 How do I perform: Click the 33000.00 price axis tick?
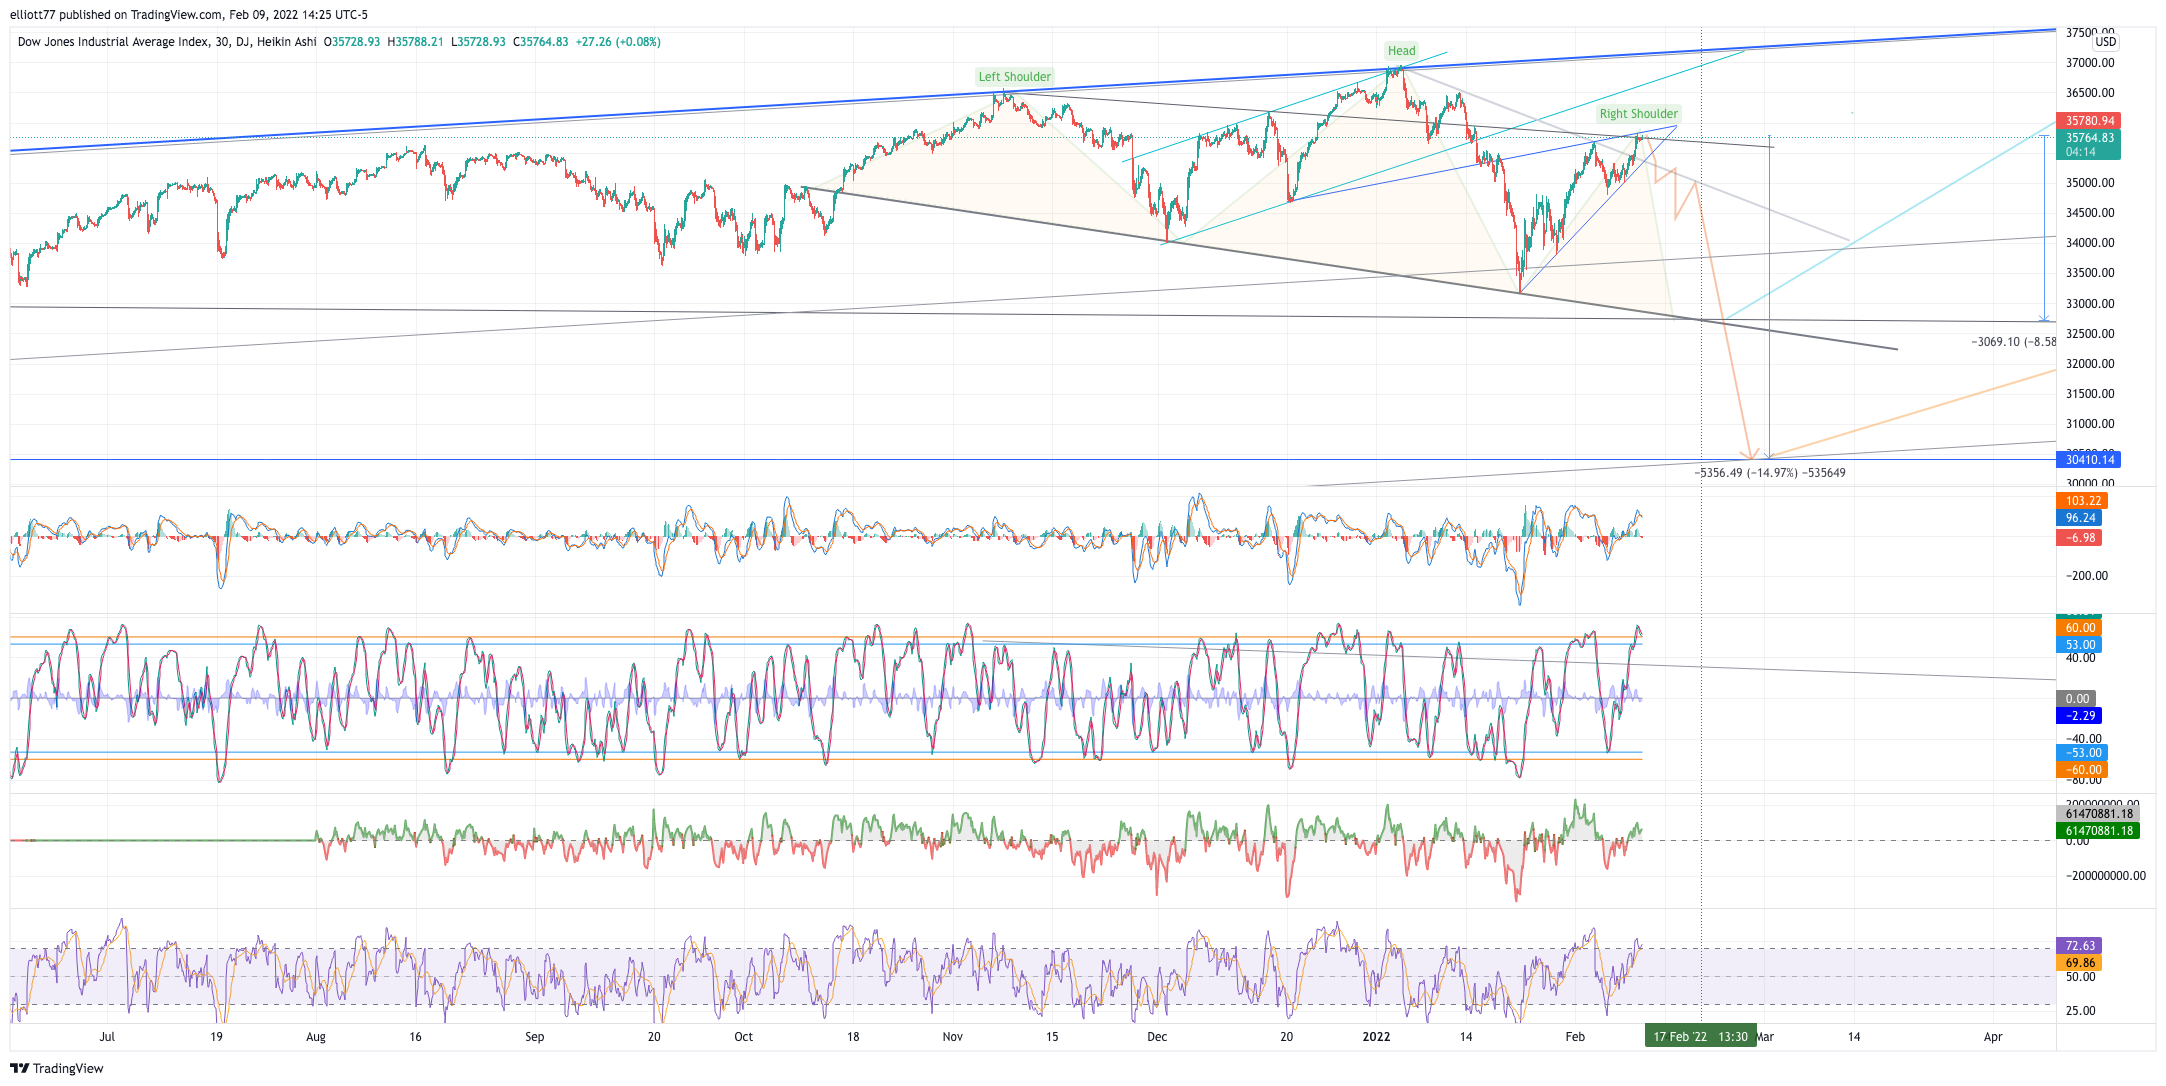coord(2090,304)
